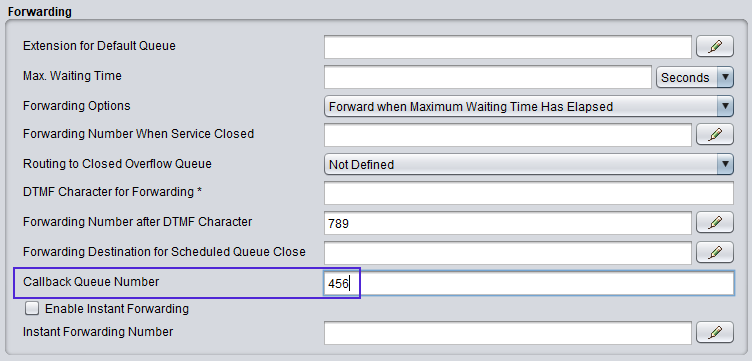Open Routing to Closed Overflow Queue dropdown
Image resolution: width=752 pixels, height=361 pixels.
[x=529, y=164]
